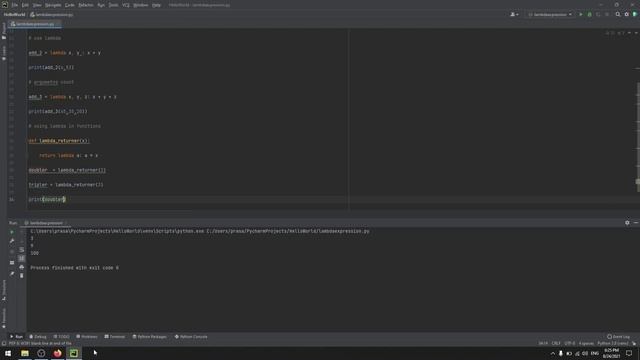Open the View menu
This screenshot has width=640, height=360.
[37, 5]
